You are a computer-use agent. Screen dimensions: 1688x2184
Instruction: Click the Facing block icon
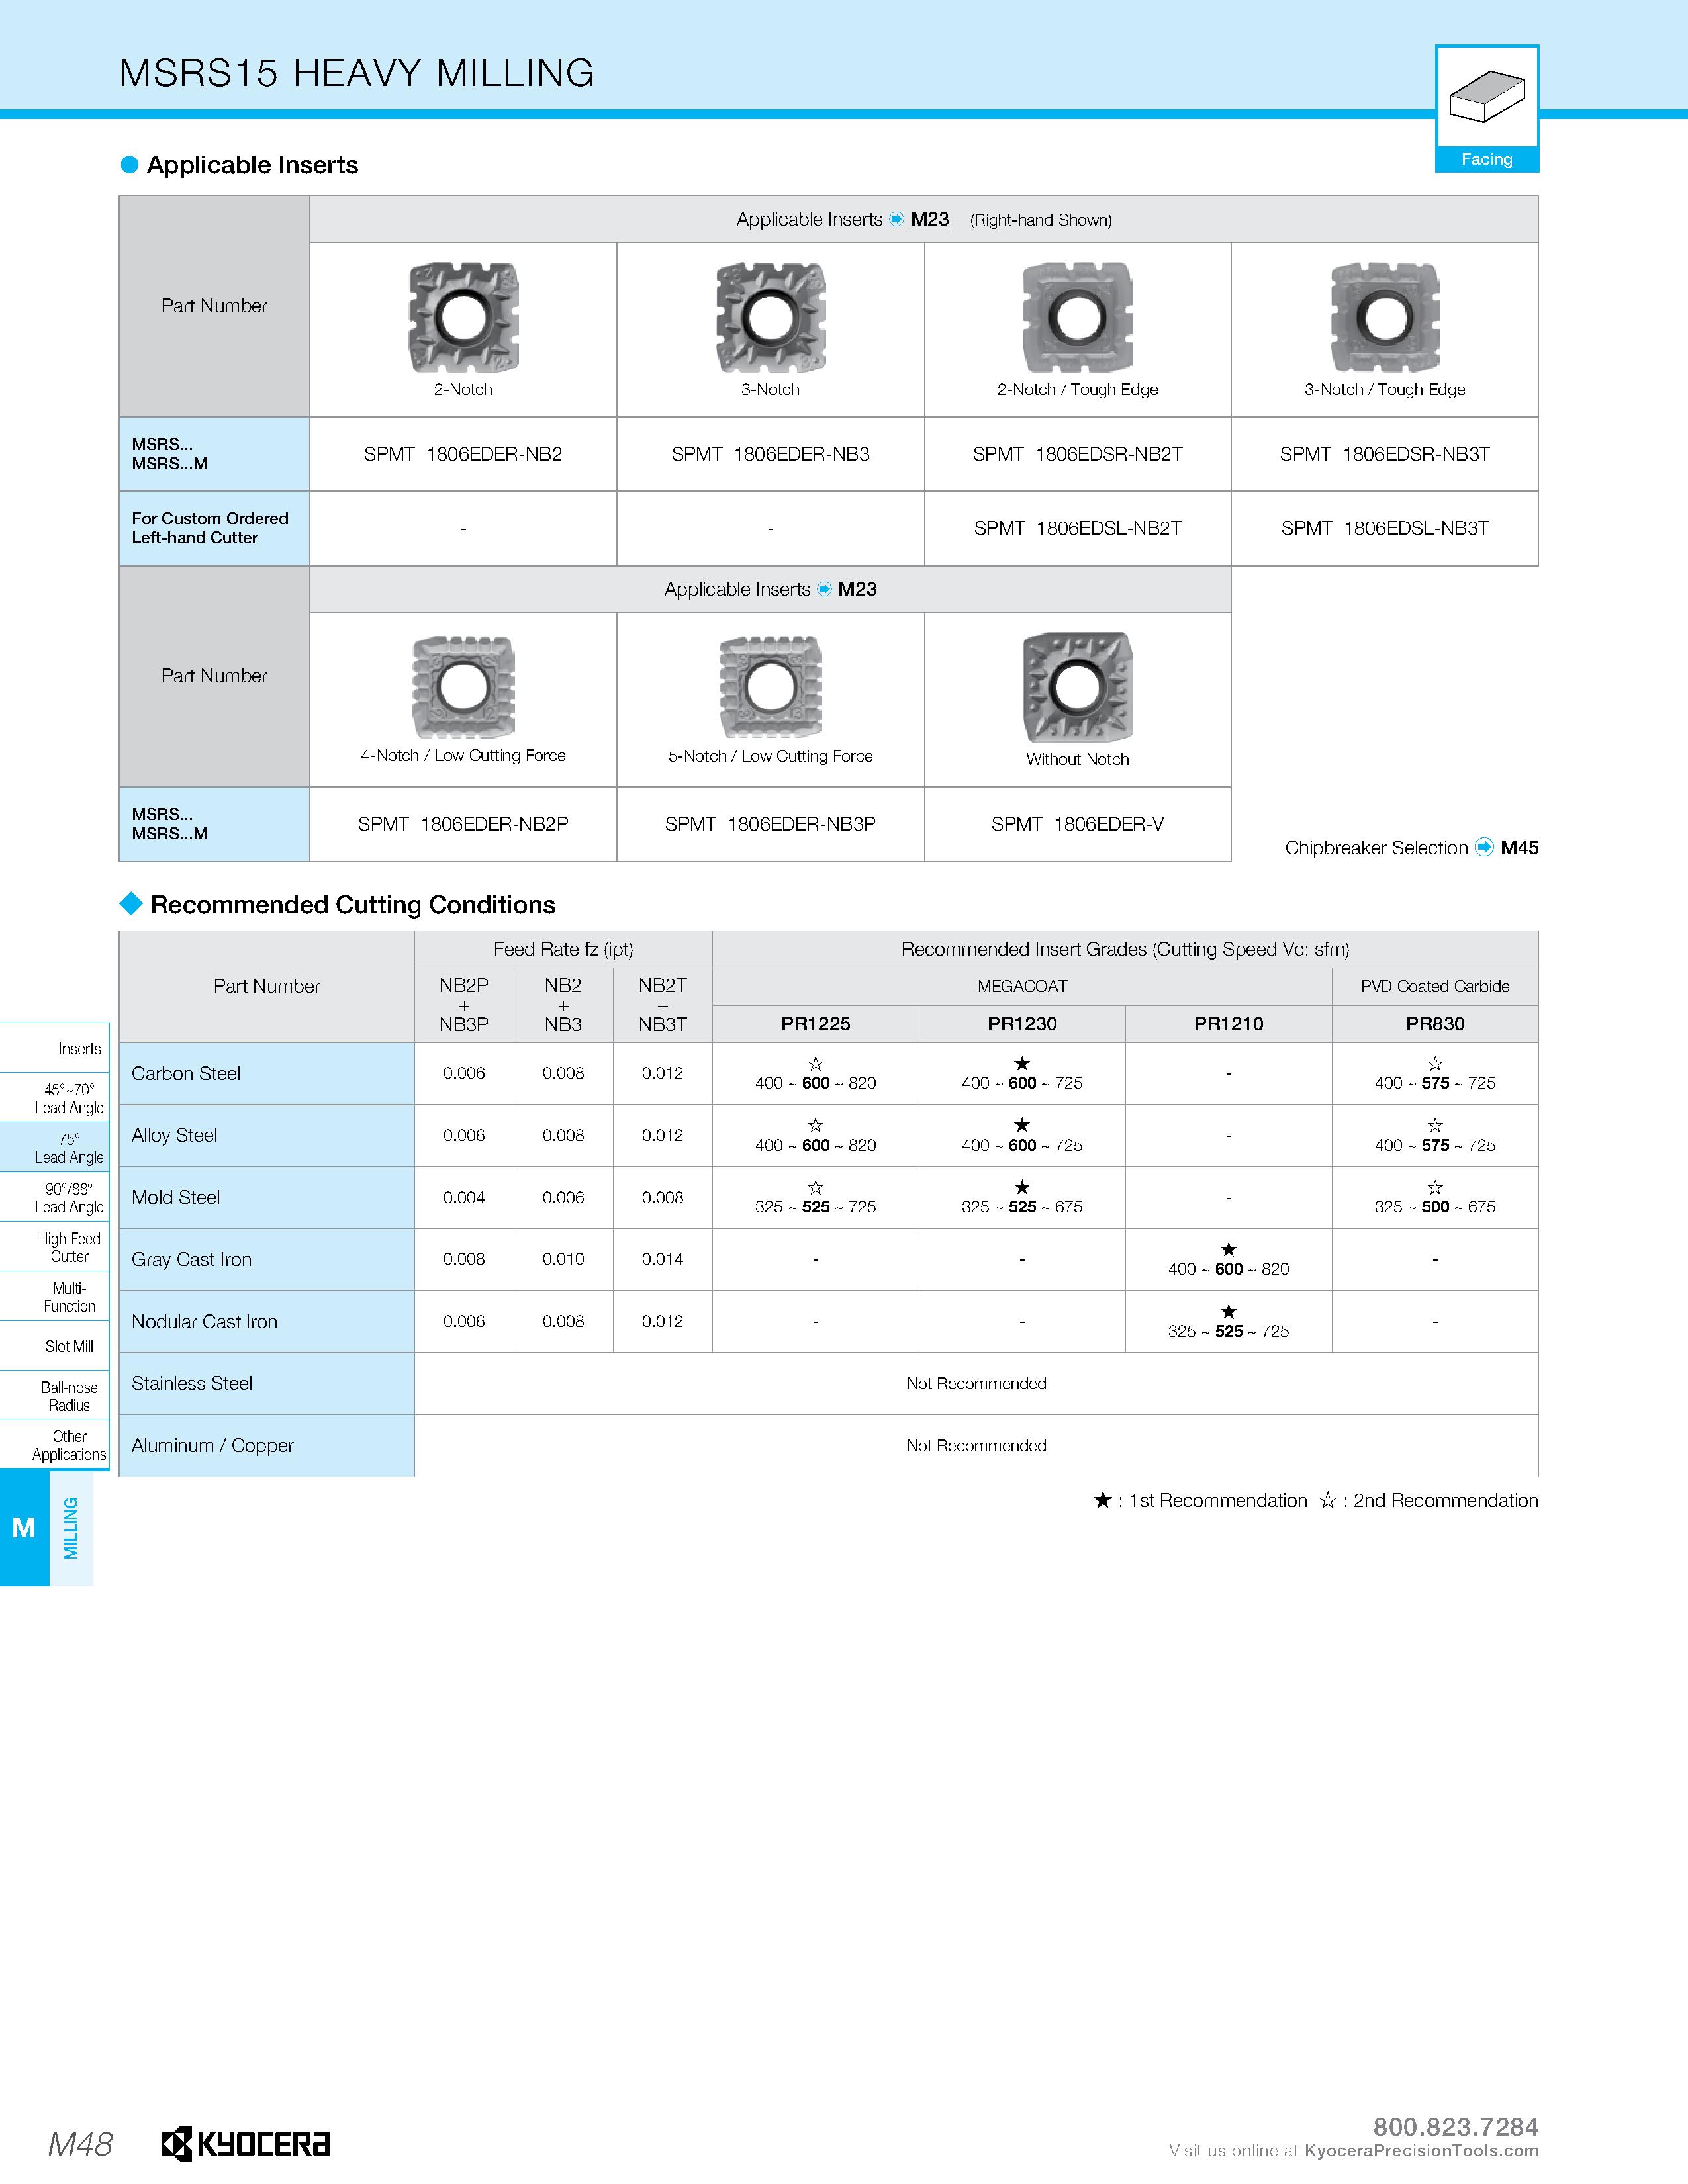(x=1486, y=97)
